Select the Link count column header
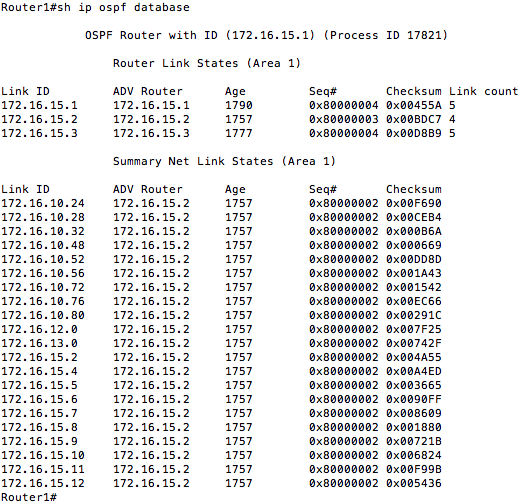This screenshot has height=504, width=523. pyautogui.click(x=483, y=91)
